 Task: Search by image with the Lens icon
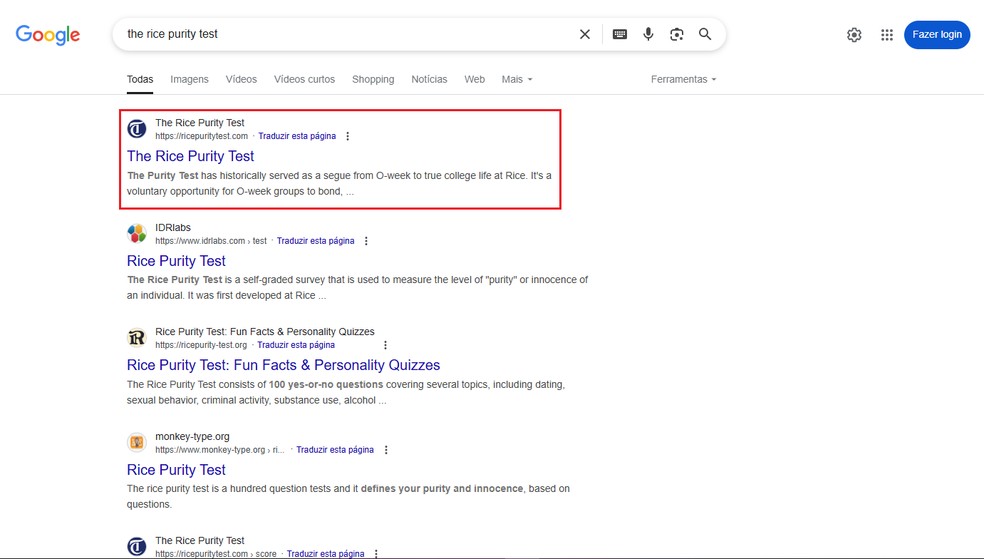click(677, 34)
